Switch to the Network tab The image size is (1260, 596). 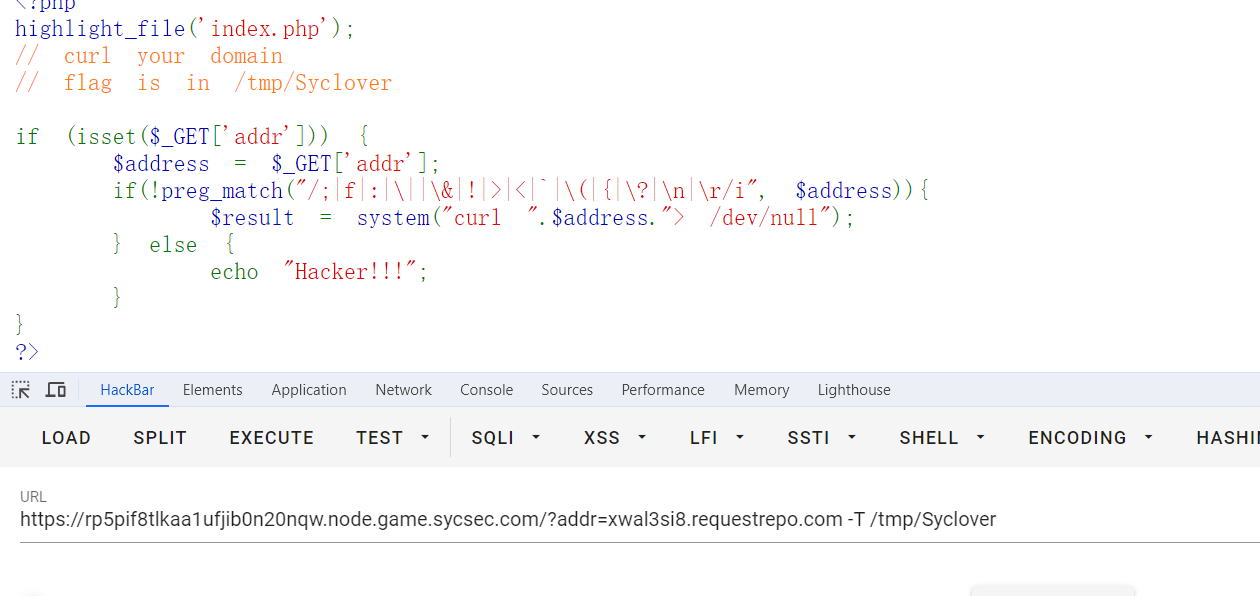click(404, 390)
